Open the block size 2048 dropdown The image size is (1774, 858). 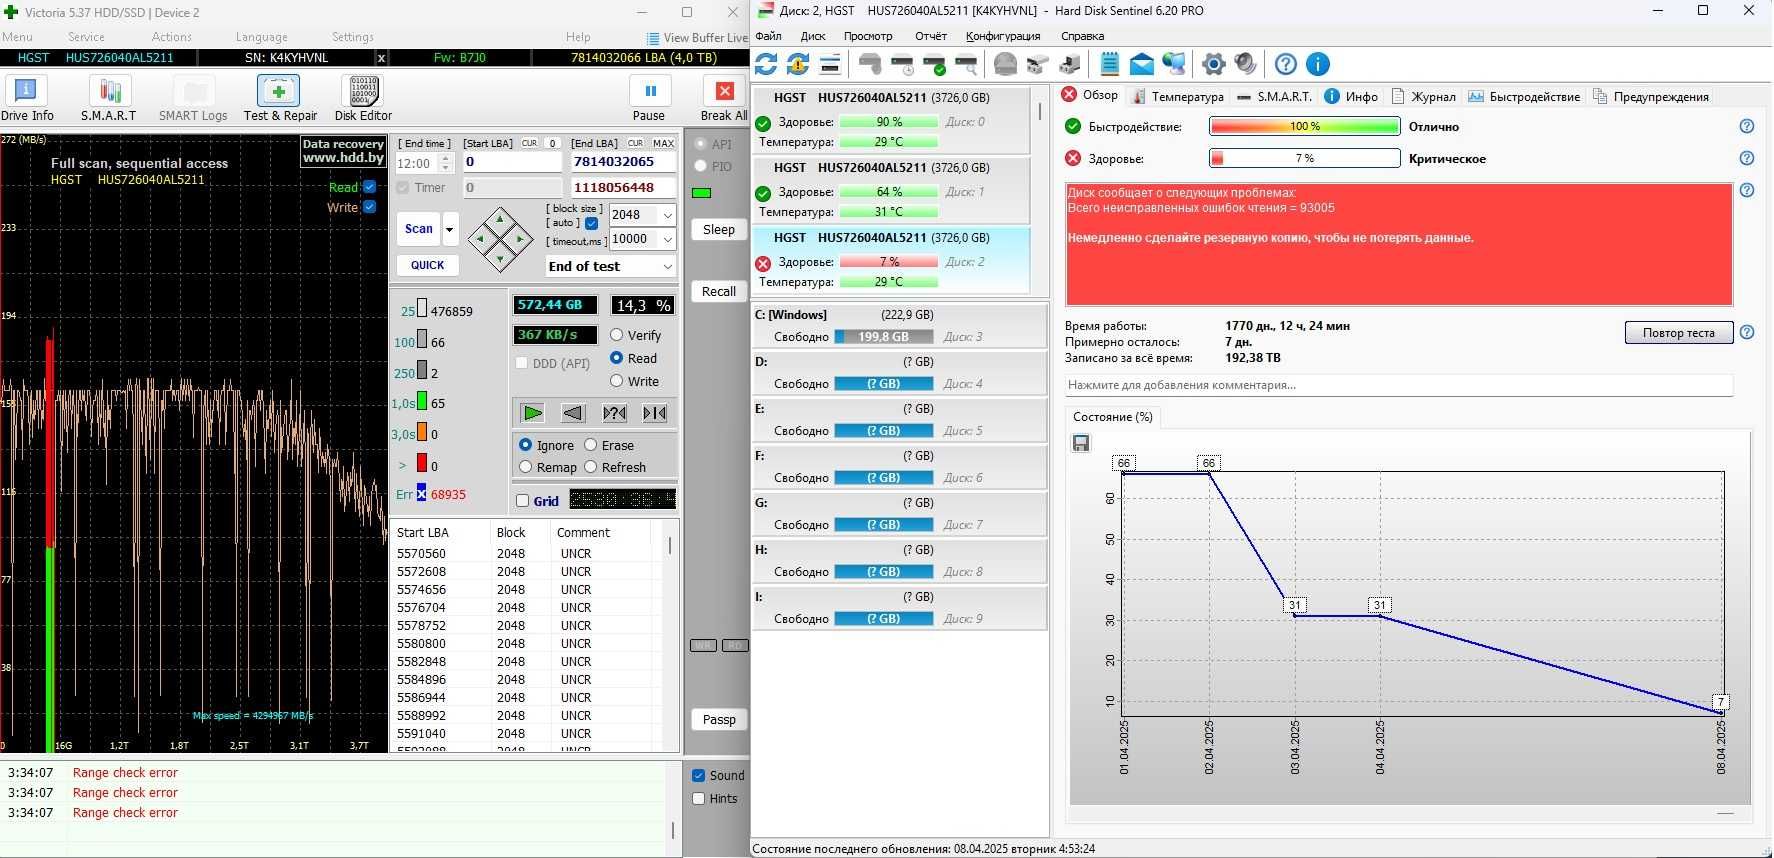[x=668, y=215]
